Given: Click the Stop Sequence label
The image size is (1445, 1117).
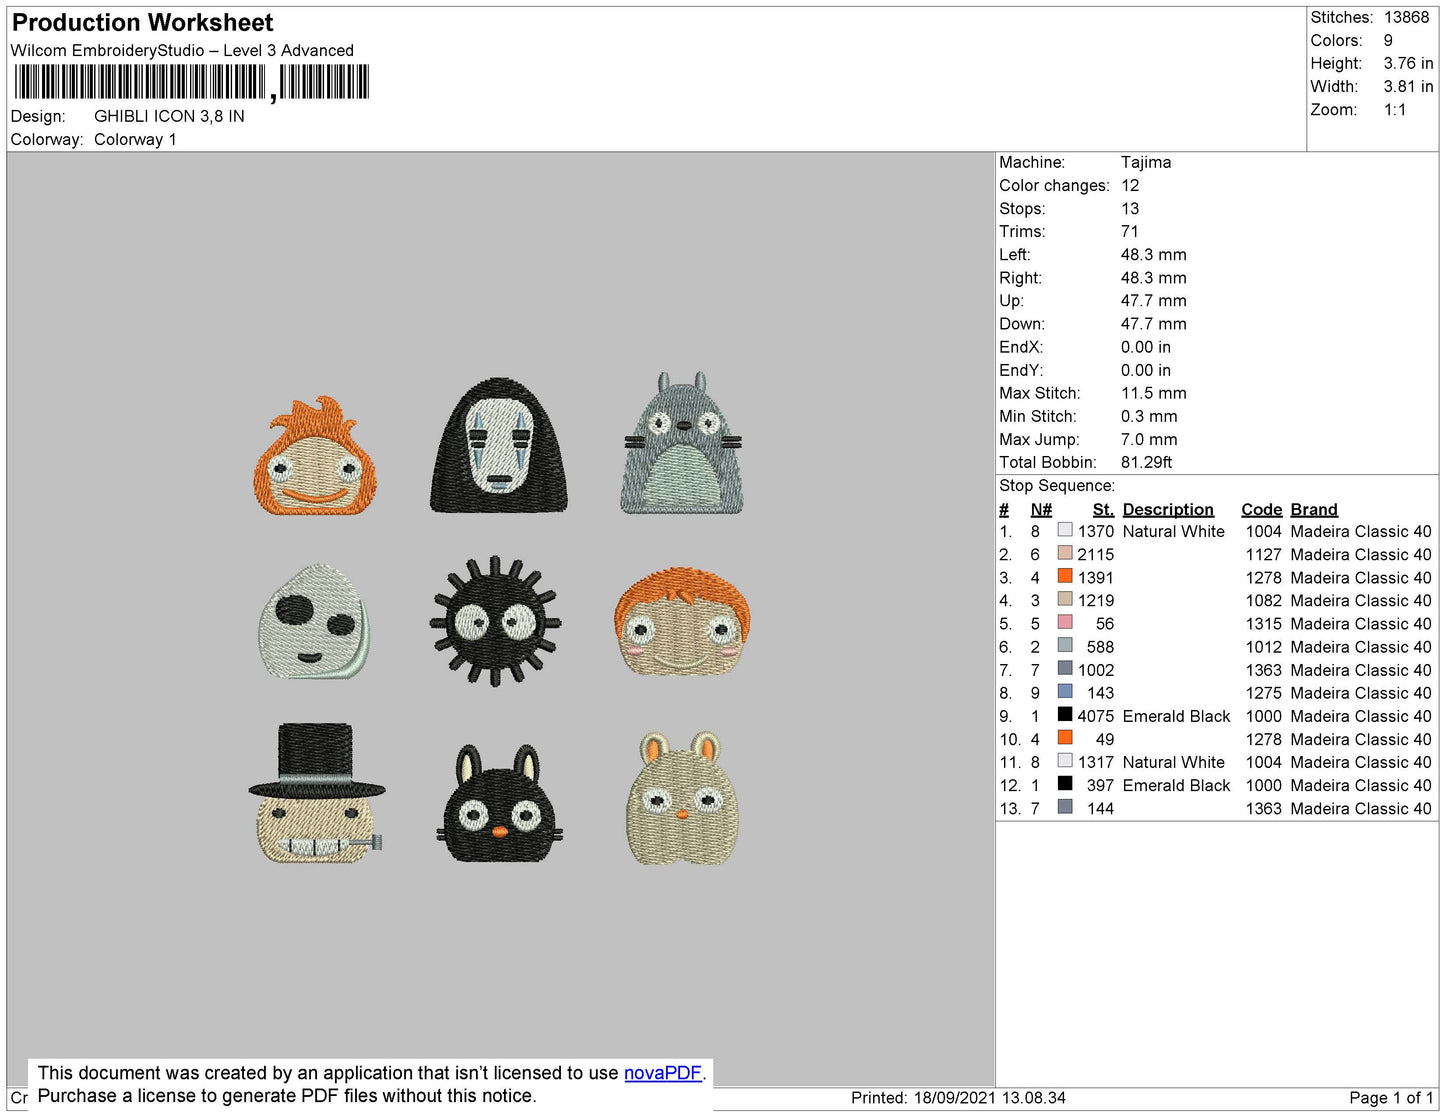Looking at the screenshot, I should coord(1057,485).
